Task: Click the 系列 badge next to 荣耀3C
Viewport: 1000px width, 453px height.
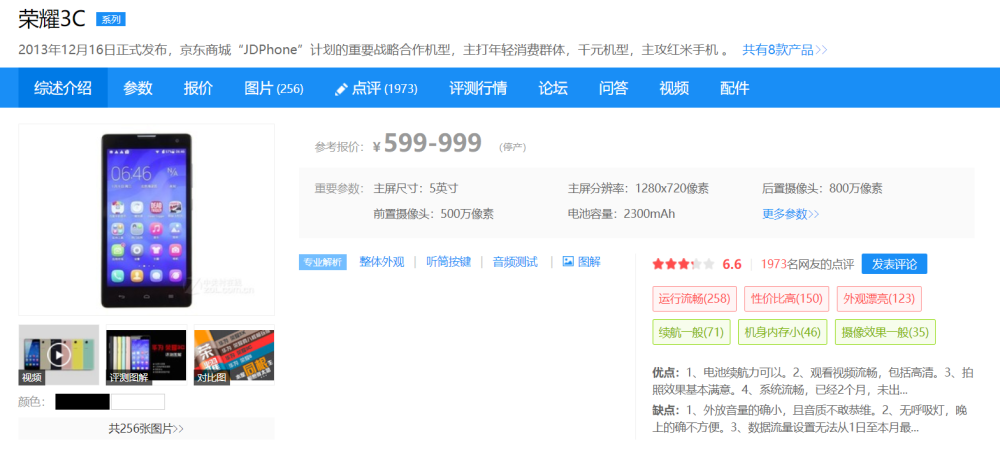Action: 111,19
